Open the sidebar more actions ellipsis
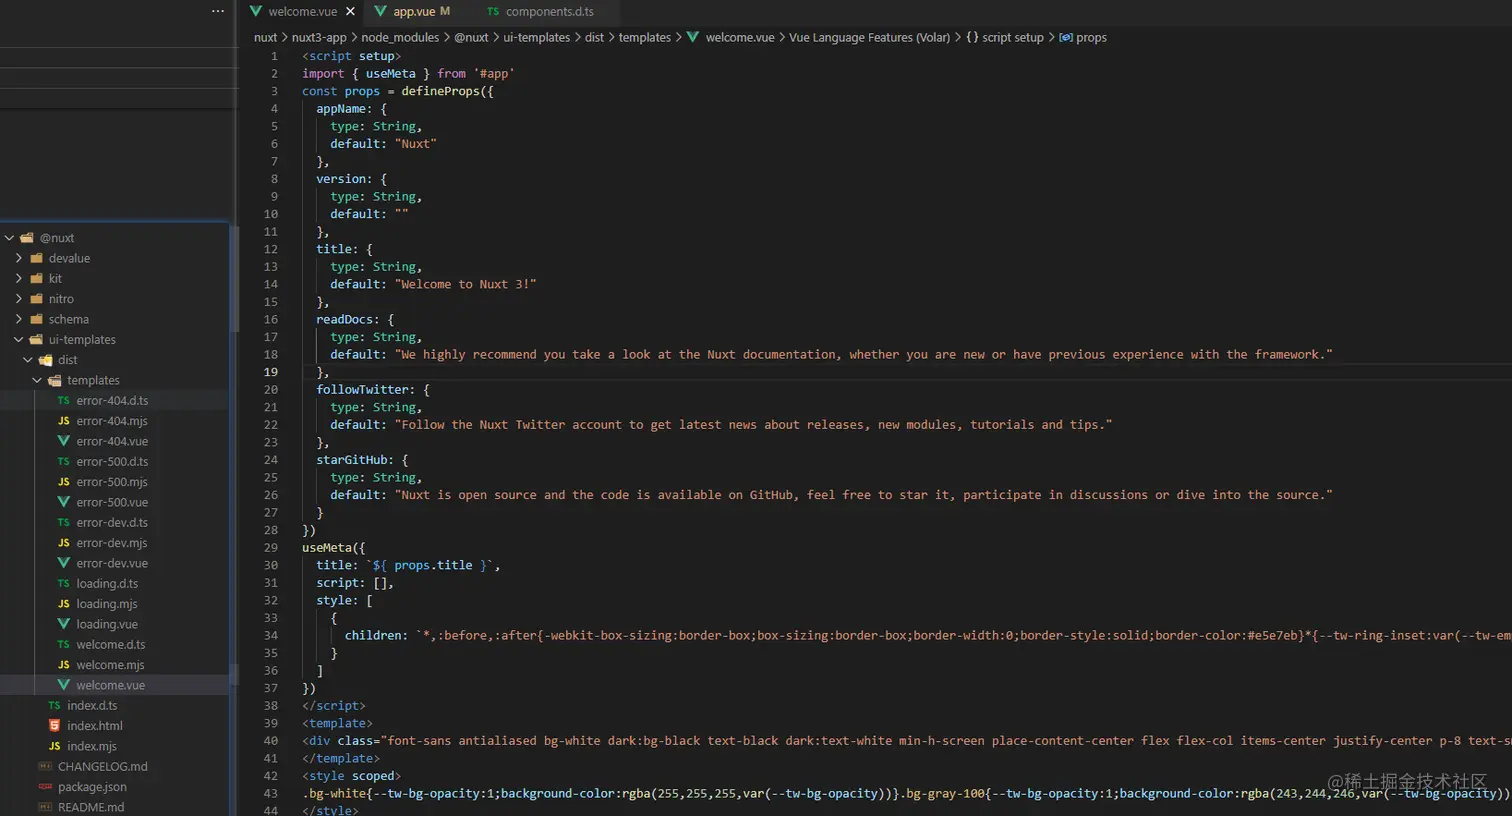The width and height of the screenshot is (1512, 816). (218, 11)
